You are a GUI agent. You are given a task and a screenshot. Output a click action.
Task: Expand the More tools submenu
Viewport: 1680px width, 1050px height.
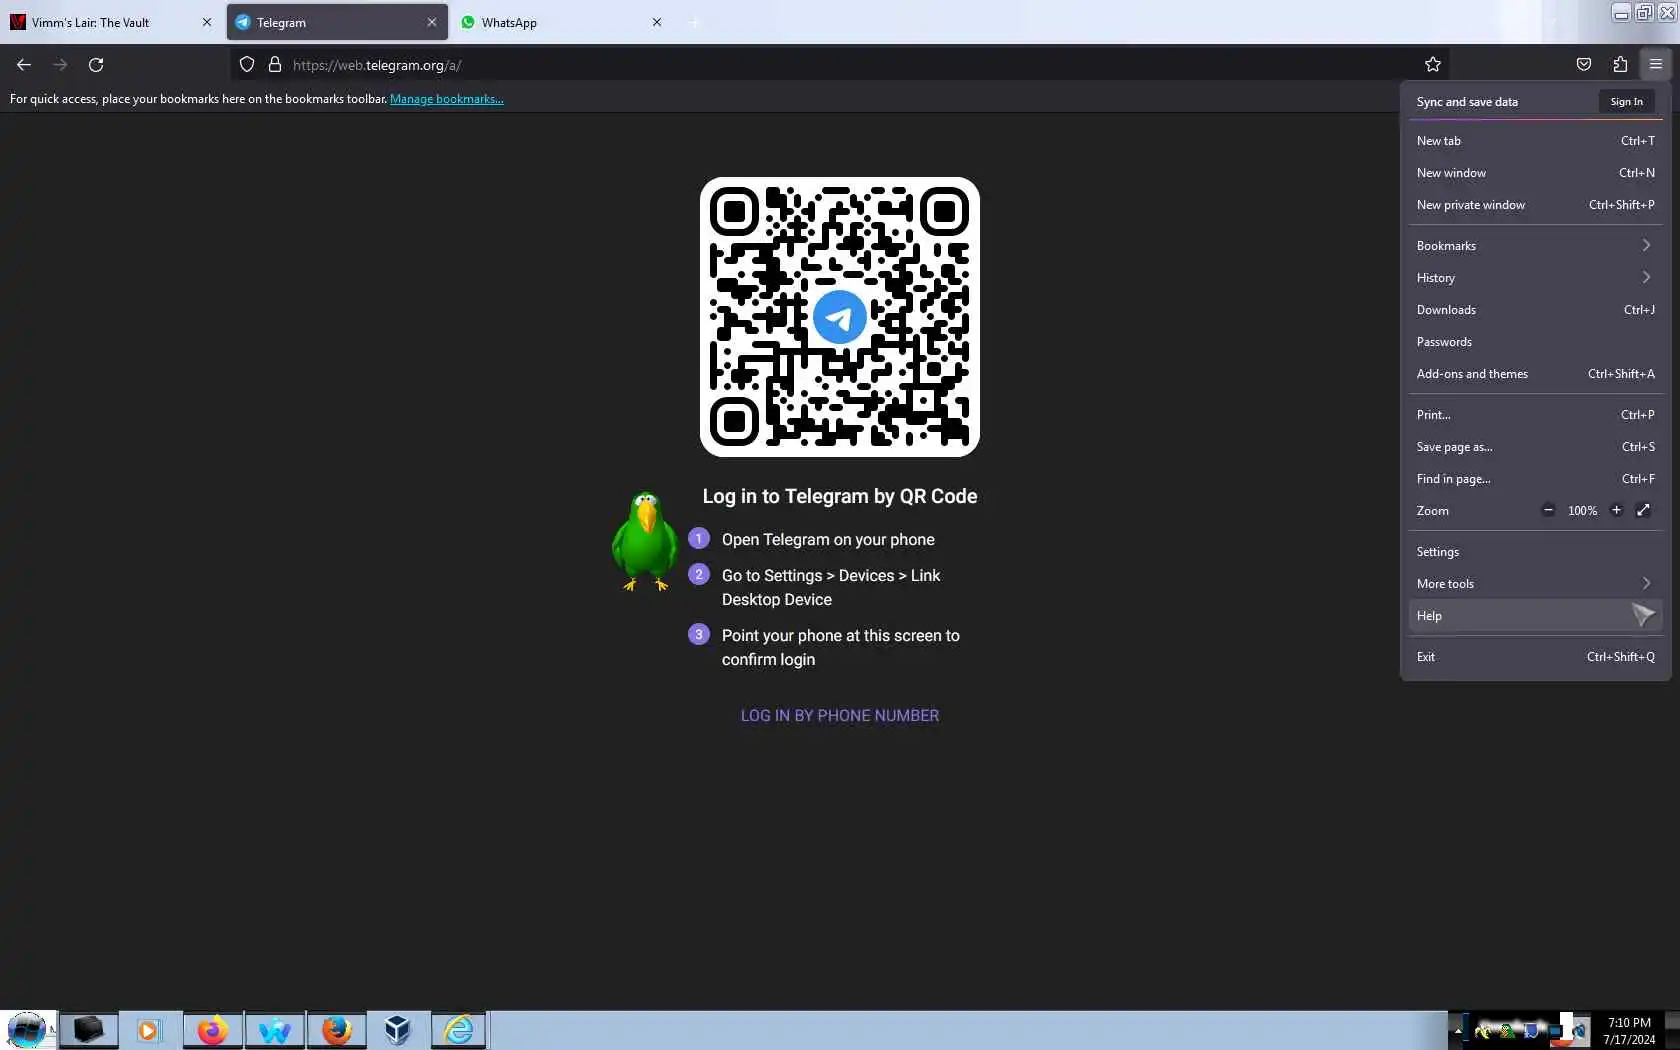point(1535,584)
